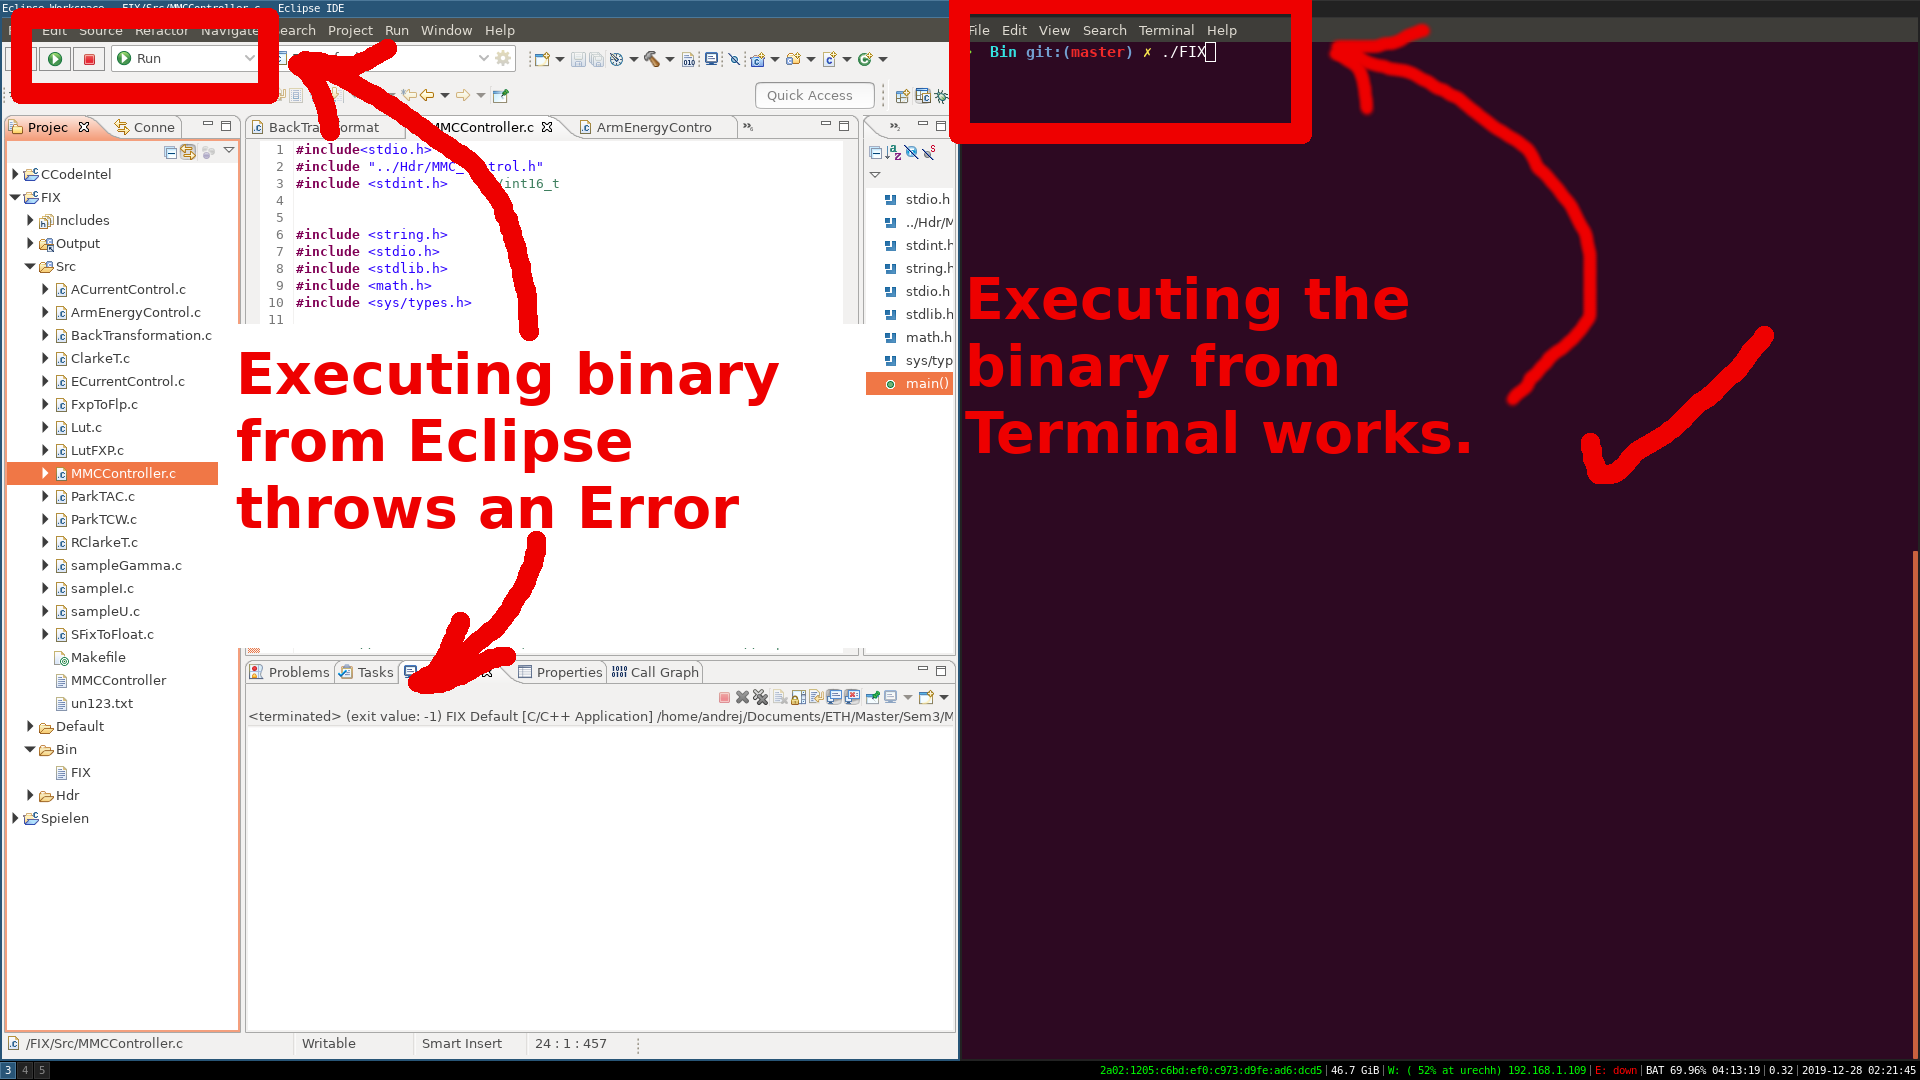This screenshot has height=1080, width=1920.
Task: Build project with the hammer icon
Action: 651,59
